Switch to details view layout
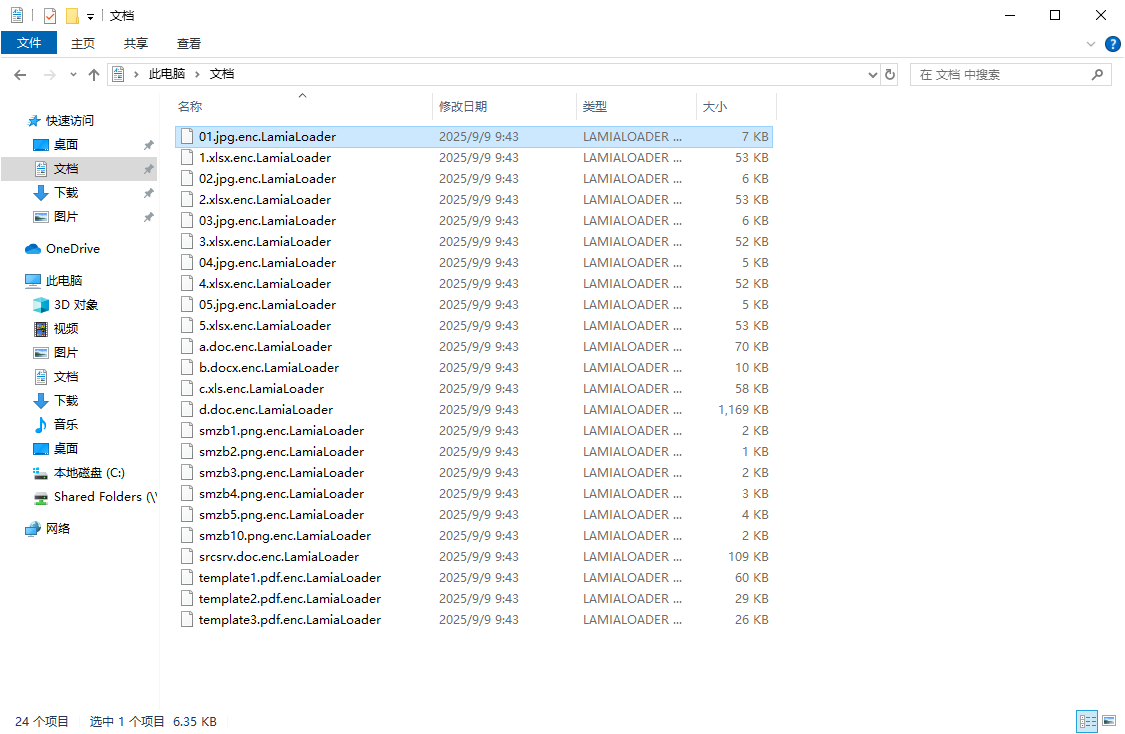Screen dimensions: 1125x734 pyautogui.click(x=1087, y=721)
